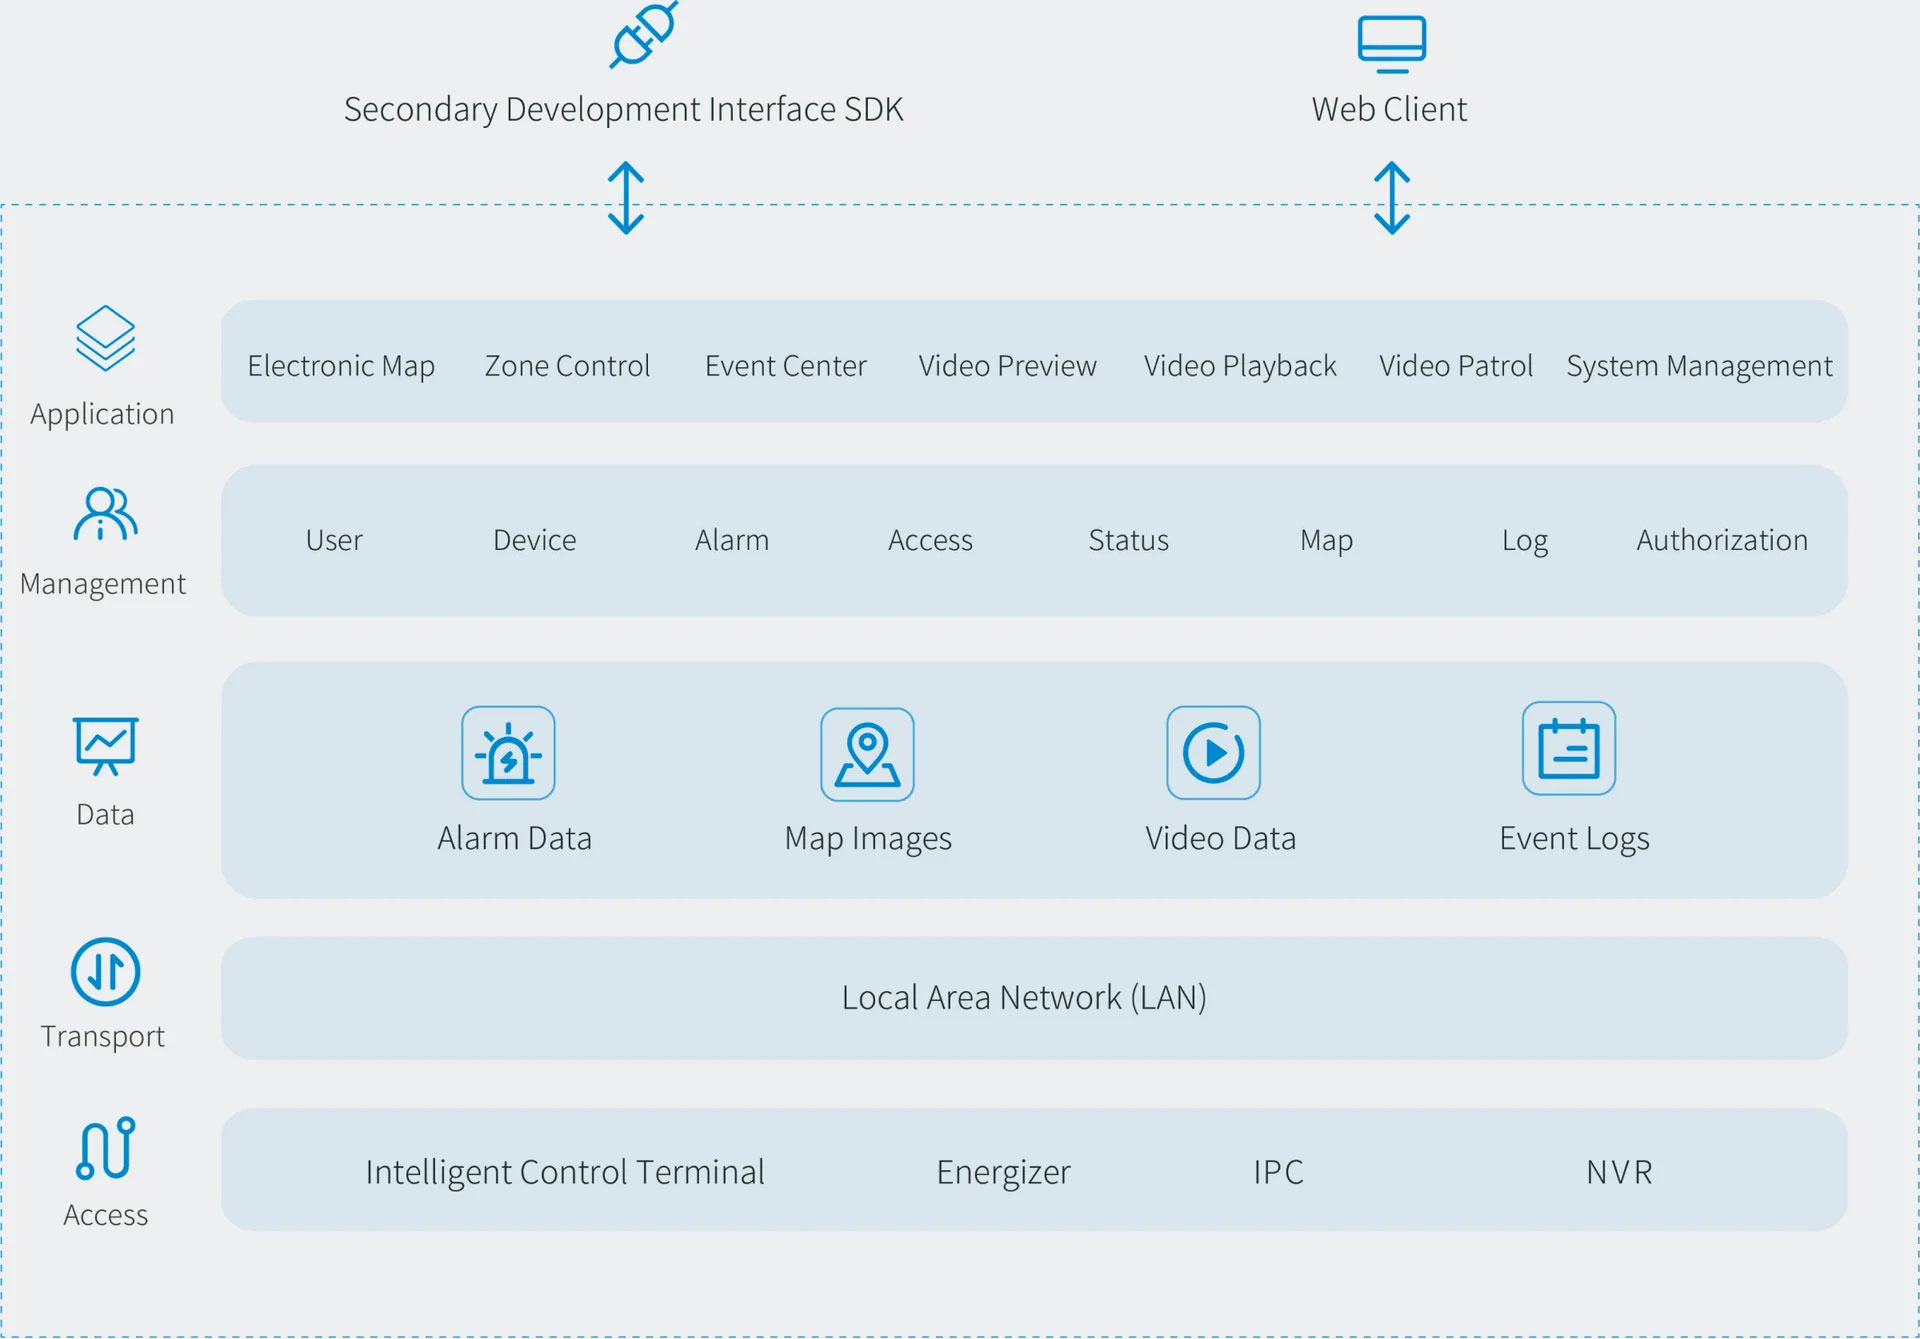This screenshot has height=1339, width=1920.
Task: Click "IPC" in Access row
Action: 1278,1172
